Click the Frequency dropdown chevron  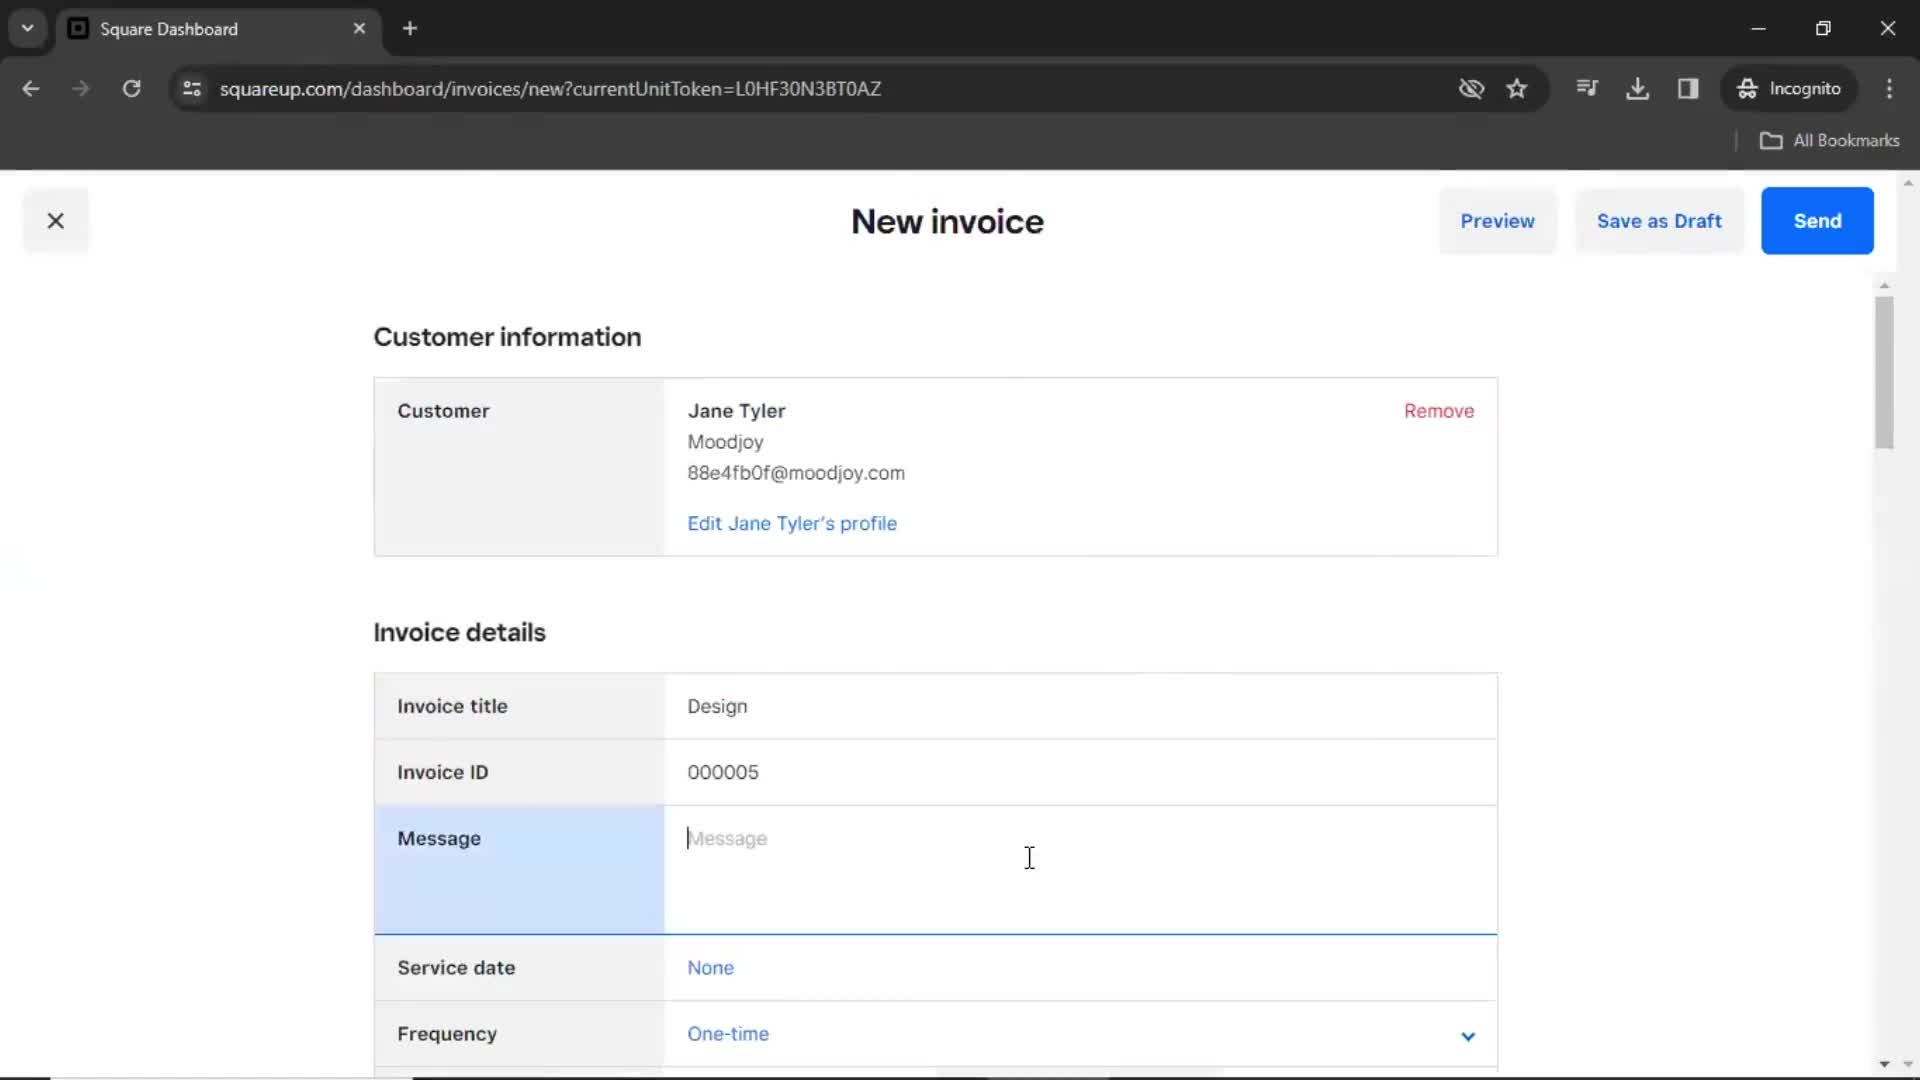[x=1467, y=1036]
